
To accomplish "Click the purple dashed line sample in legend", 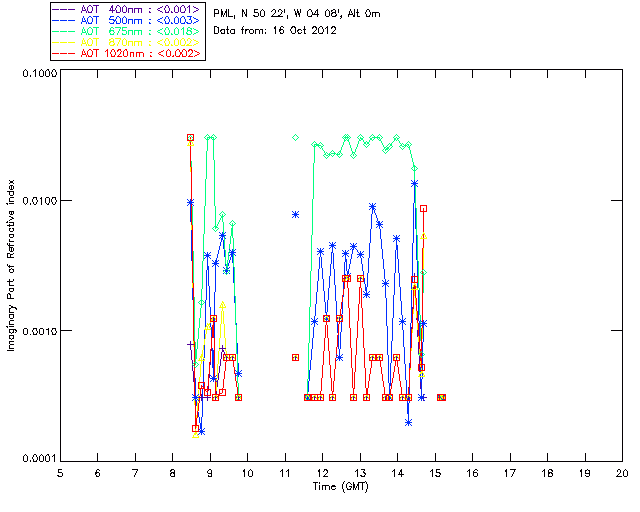I will [64, 9].
